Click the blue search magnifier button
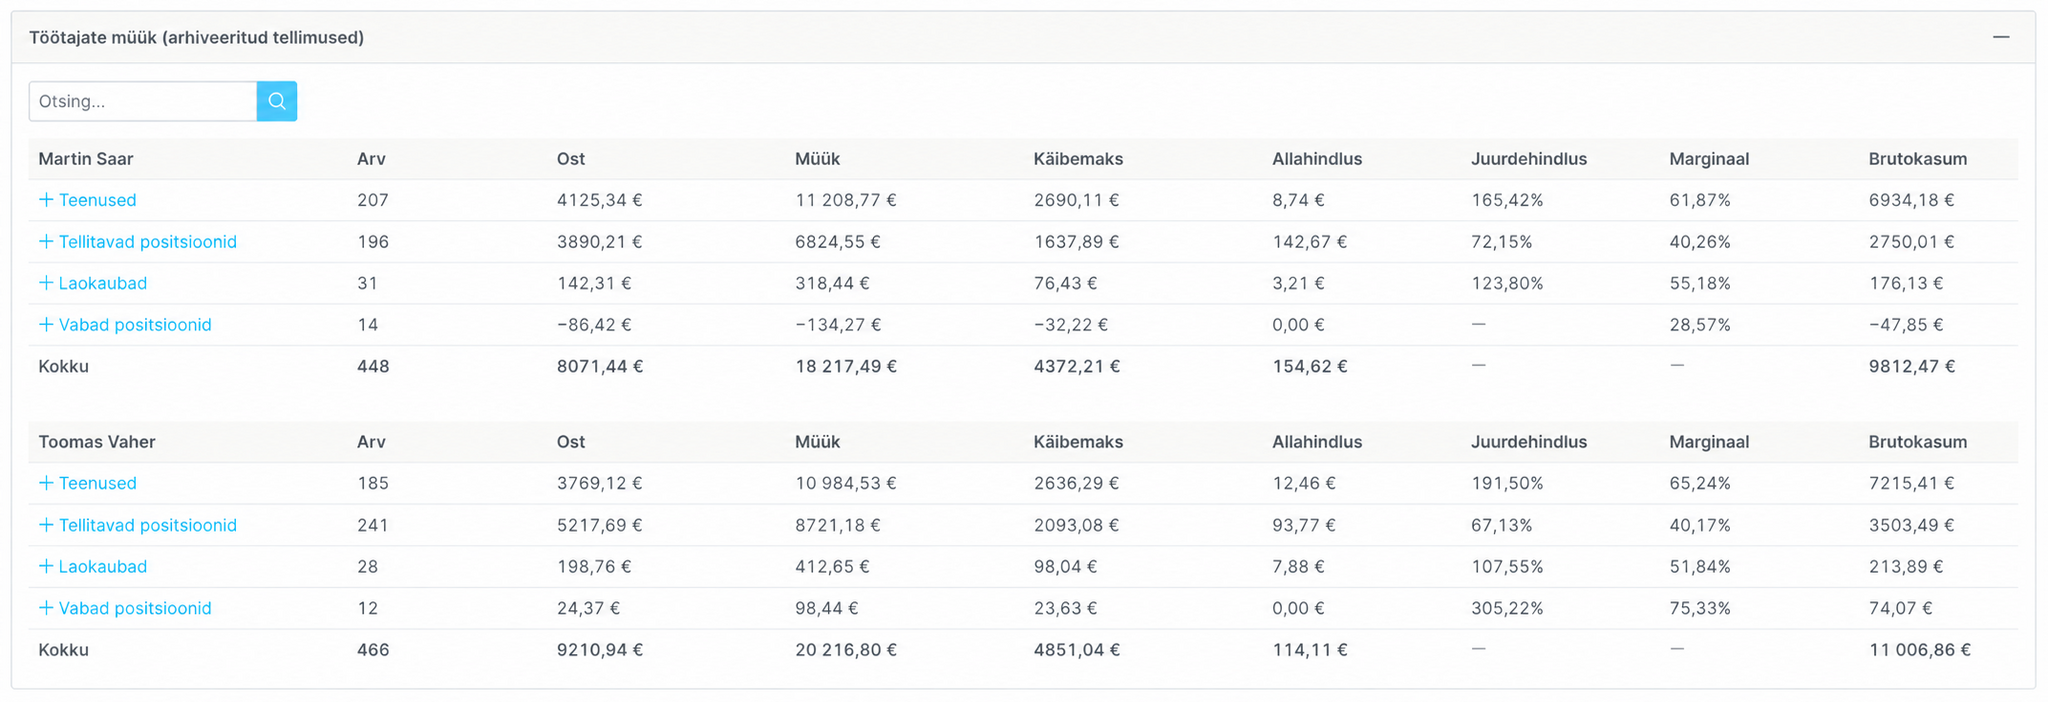2048x702 pixels. [x=277, y=101]
